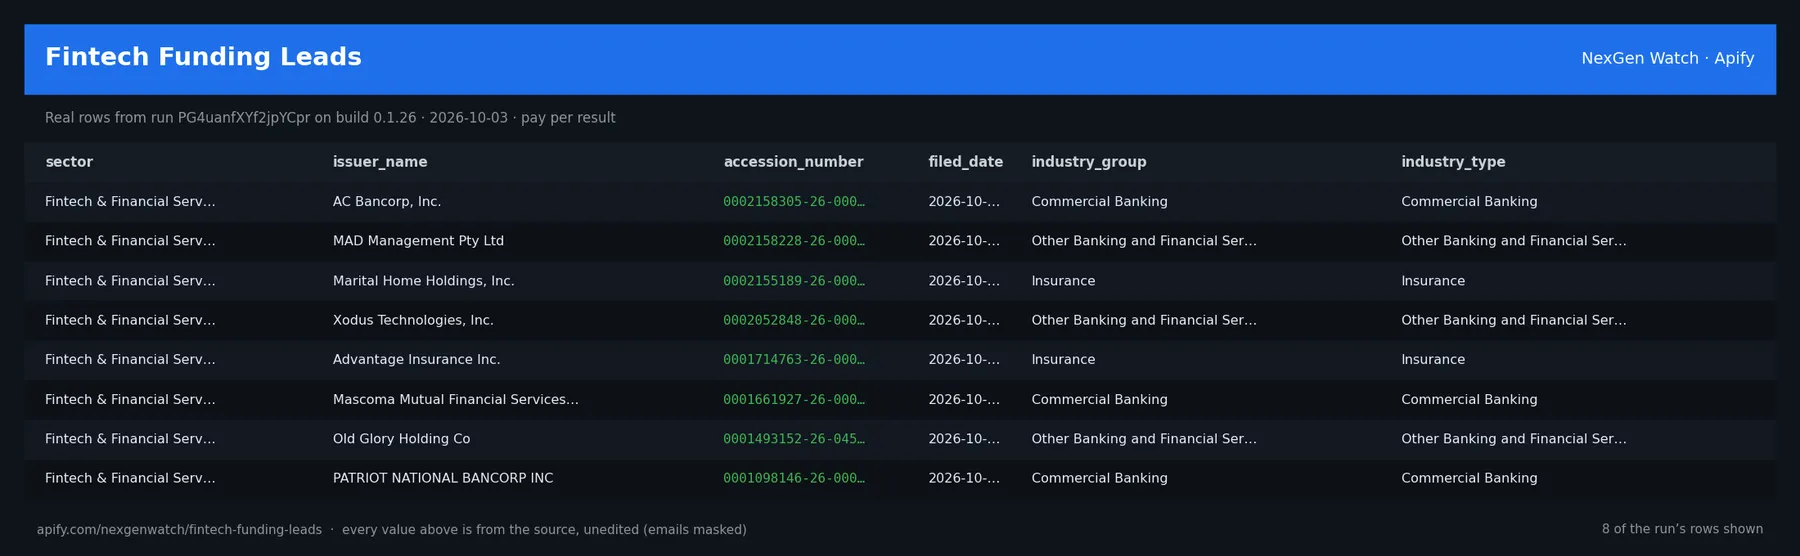Screen dimensions: 1800x556
Task: Click the accession_number column header
Action: point(793,162)
